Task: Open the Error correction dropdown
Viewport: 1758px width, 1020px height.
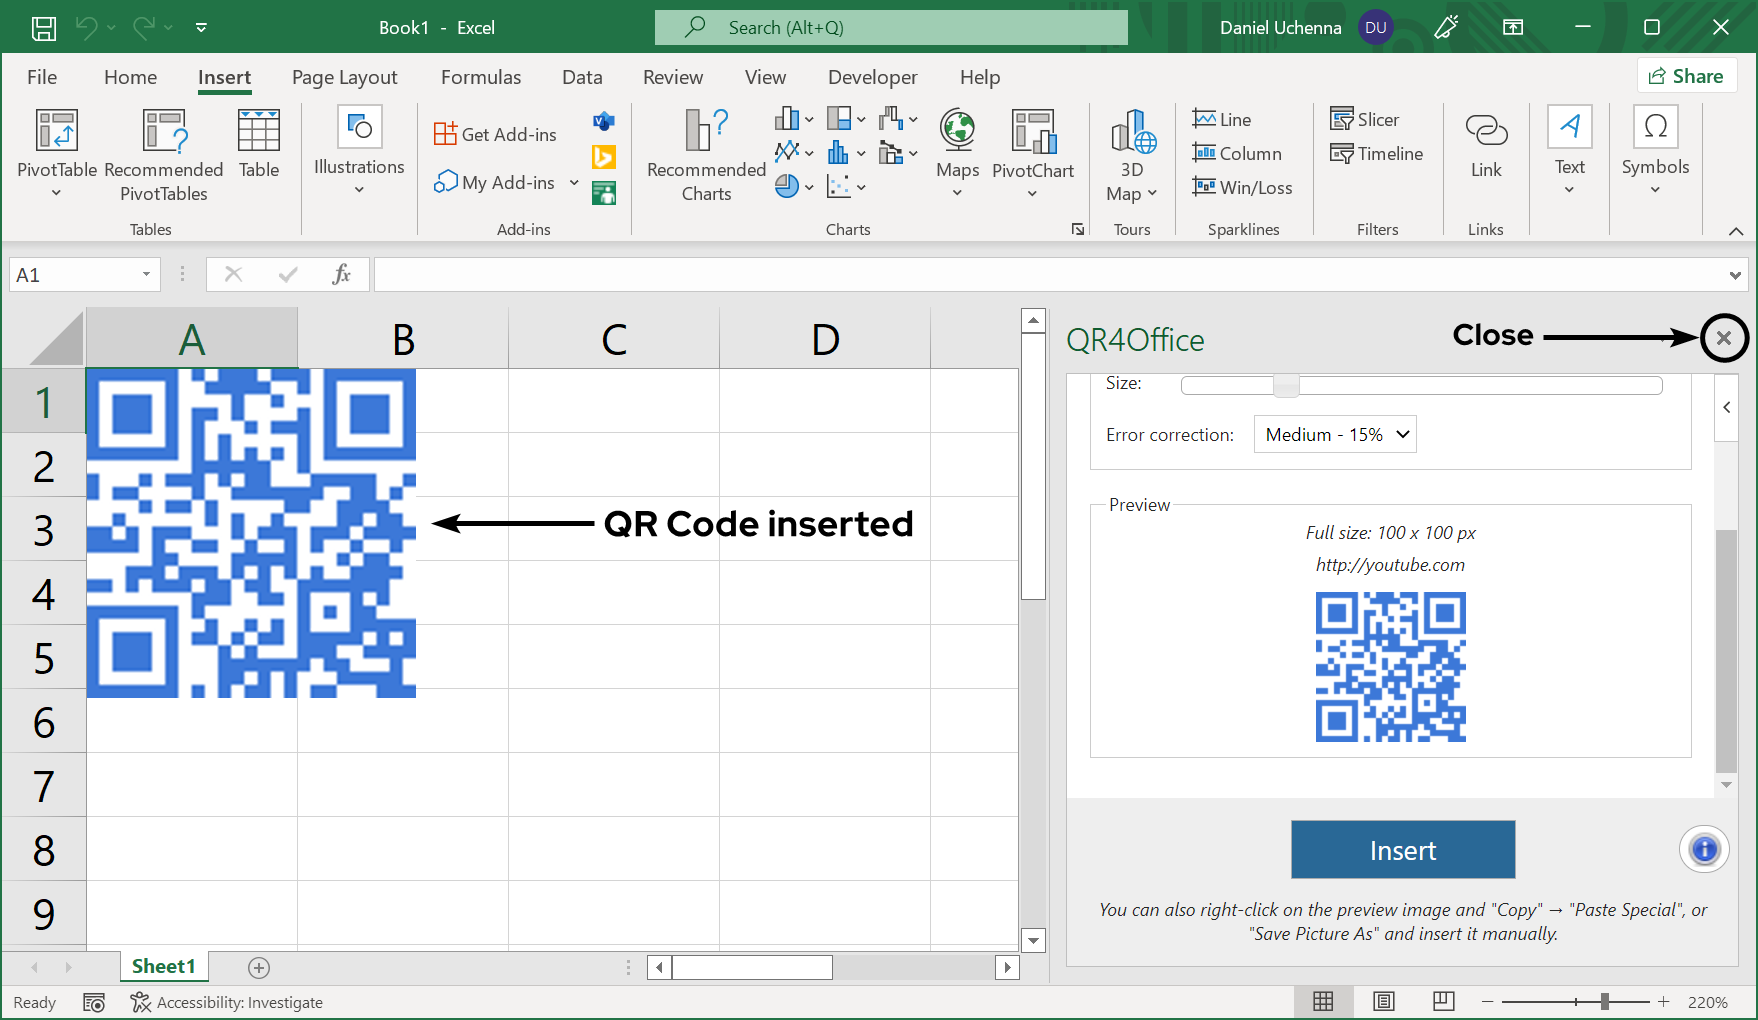Action: (x=1334, y=433)
